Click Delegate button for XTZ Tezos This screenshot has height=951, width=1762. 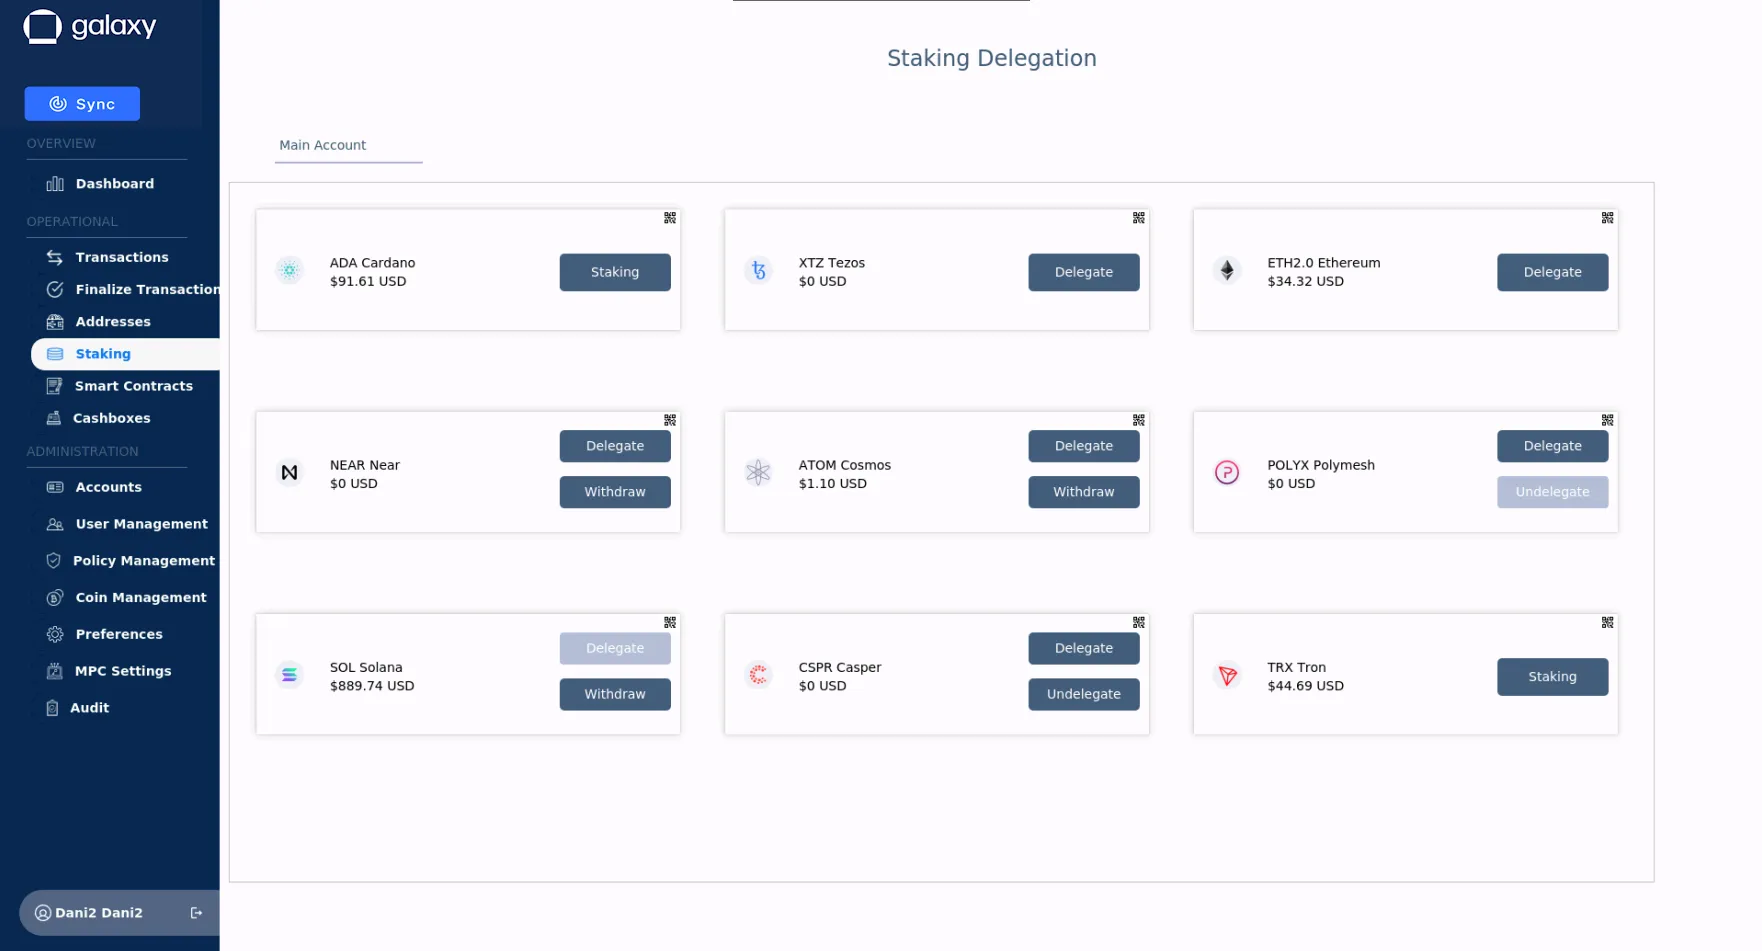click(x=1084, y=272)
